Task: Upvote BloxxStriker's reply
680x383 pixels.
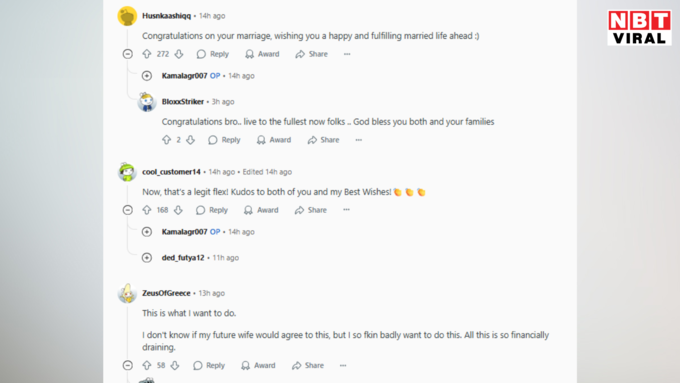Action: (167, 140)
